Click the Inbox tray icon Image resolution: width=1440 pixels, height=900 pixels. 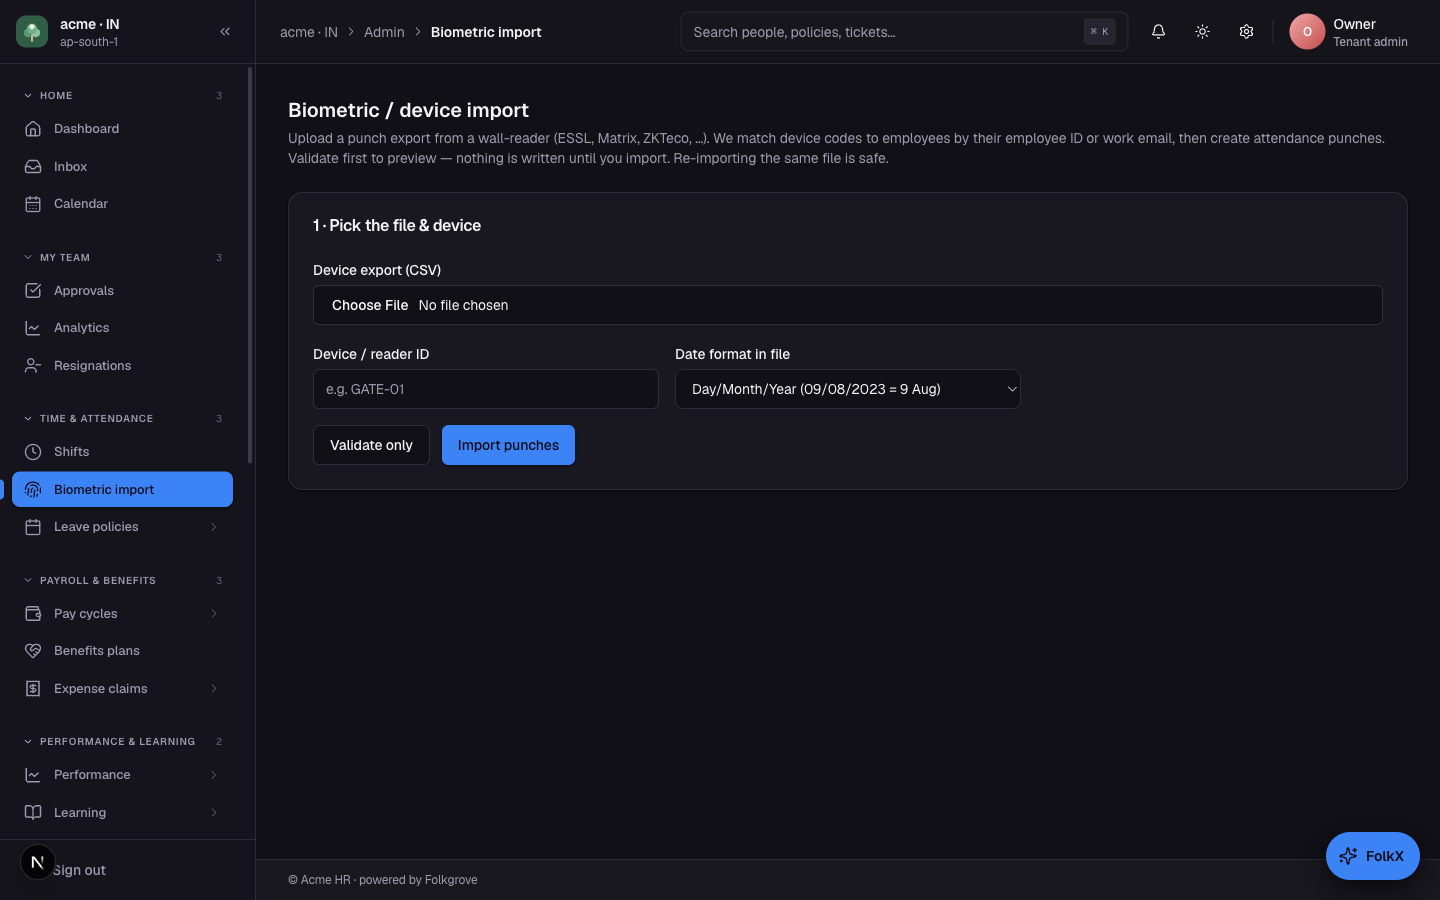[33, 167]
